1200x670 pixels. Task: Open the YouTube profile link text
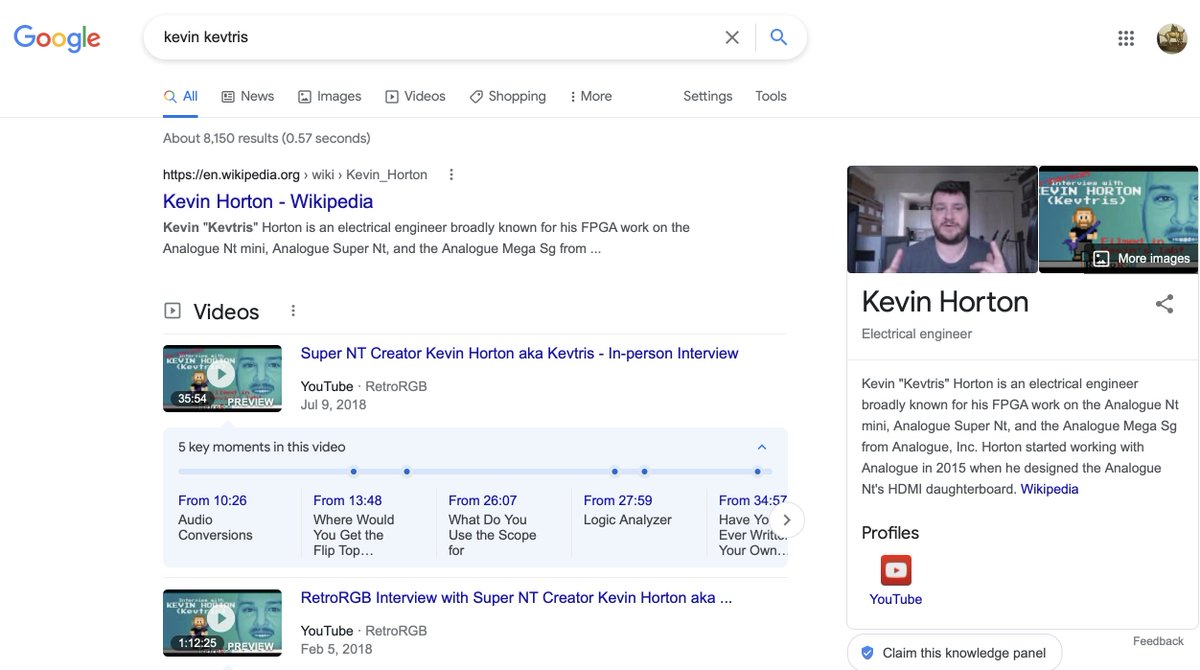pos(896,599)
